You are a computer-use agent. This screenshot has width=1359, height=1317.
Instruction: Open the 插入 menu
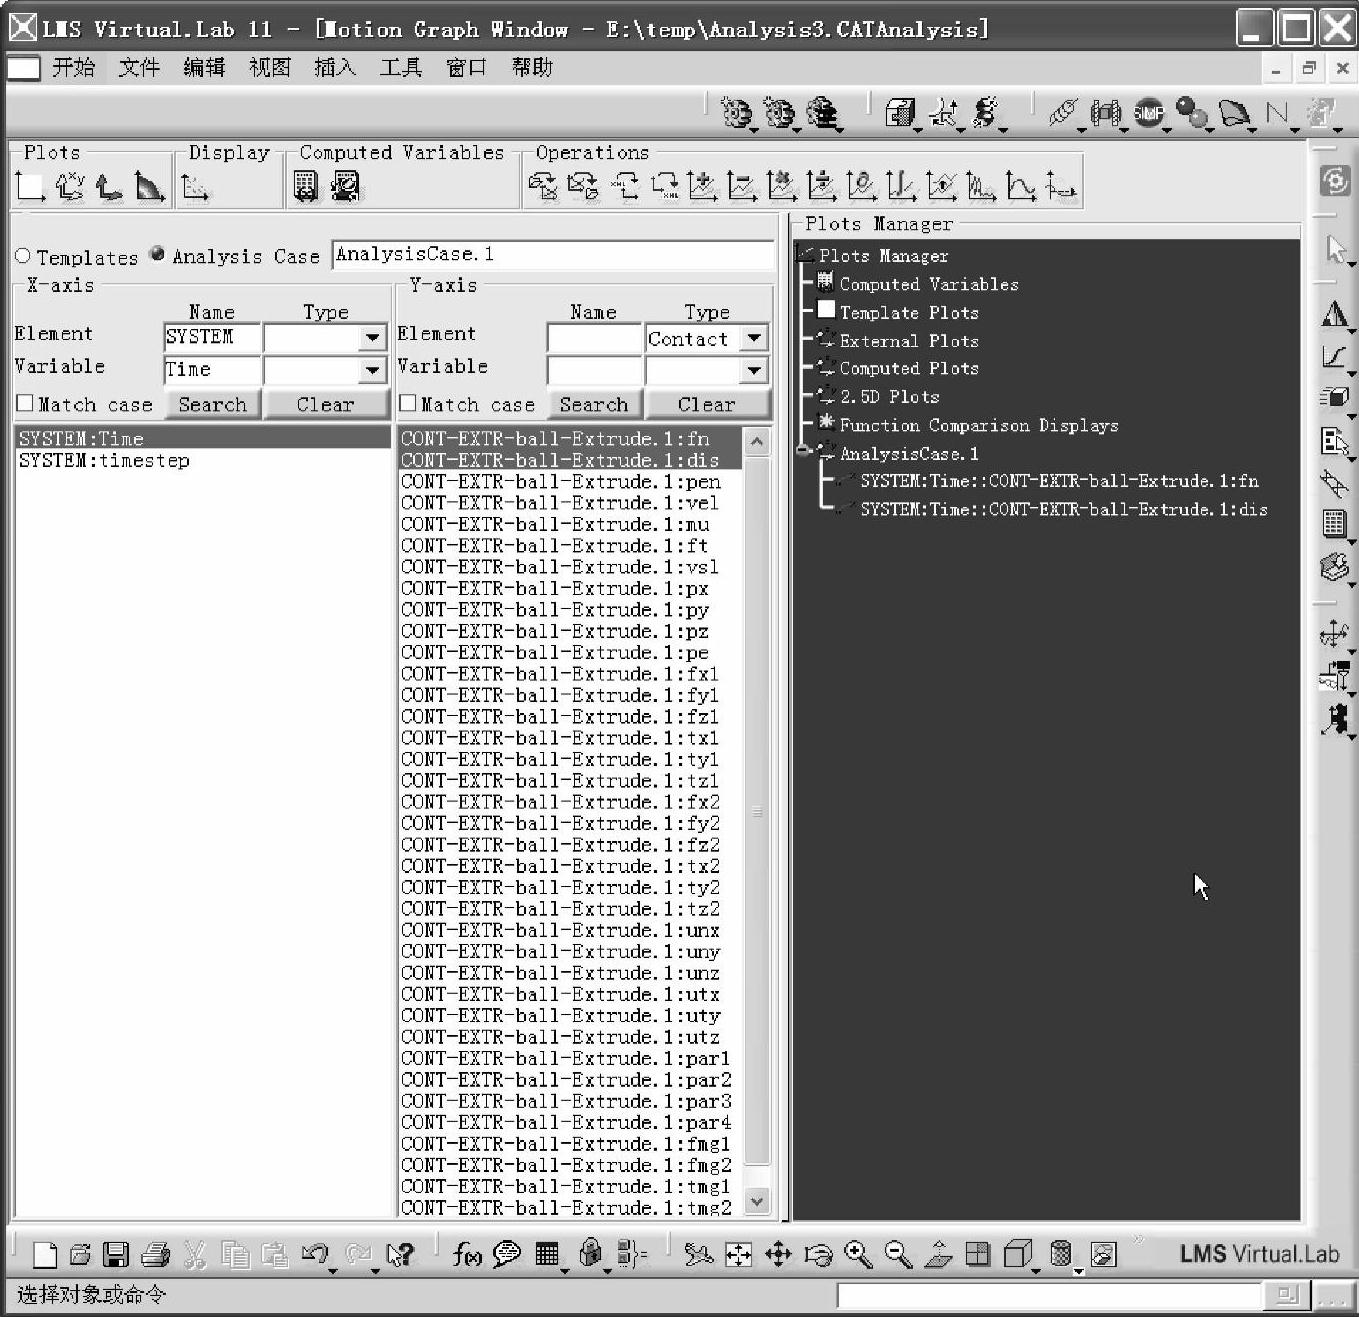[x=335, y=67]
